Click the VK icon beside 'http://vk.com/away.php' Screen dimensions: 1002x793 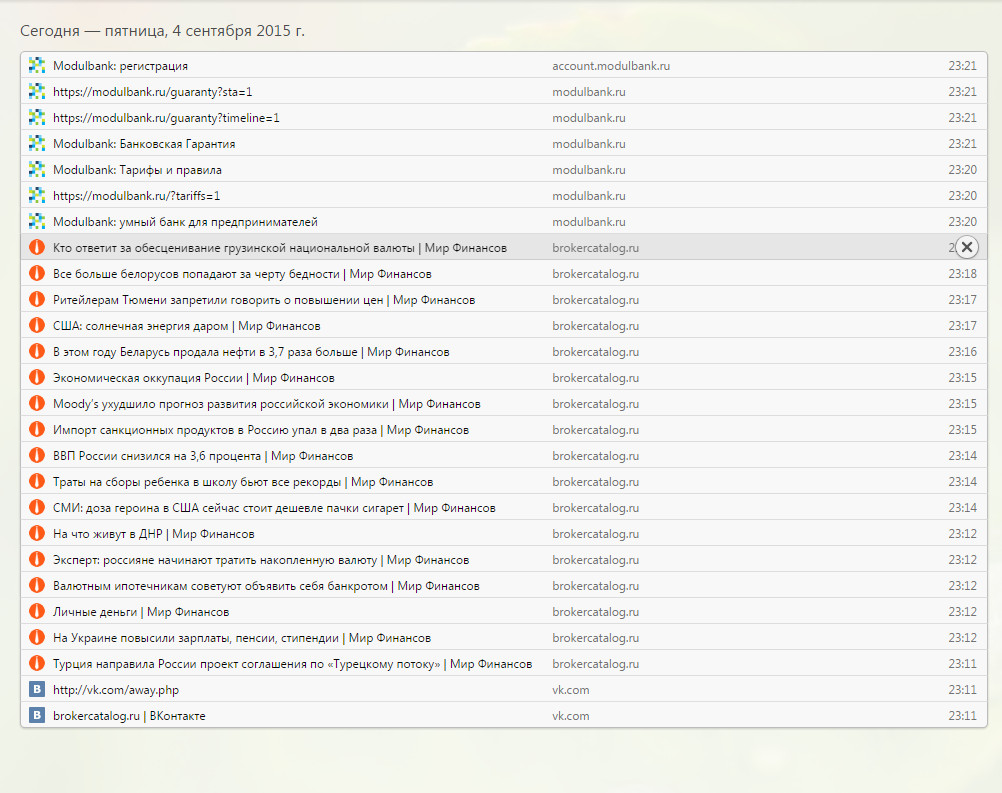(37, 690)
